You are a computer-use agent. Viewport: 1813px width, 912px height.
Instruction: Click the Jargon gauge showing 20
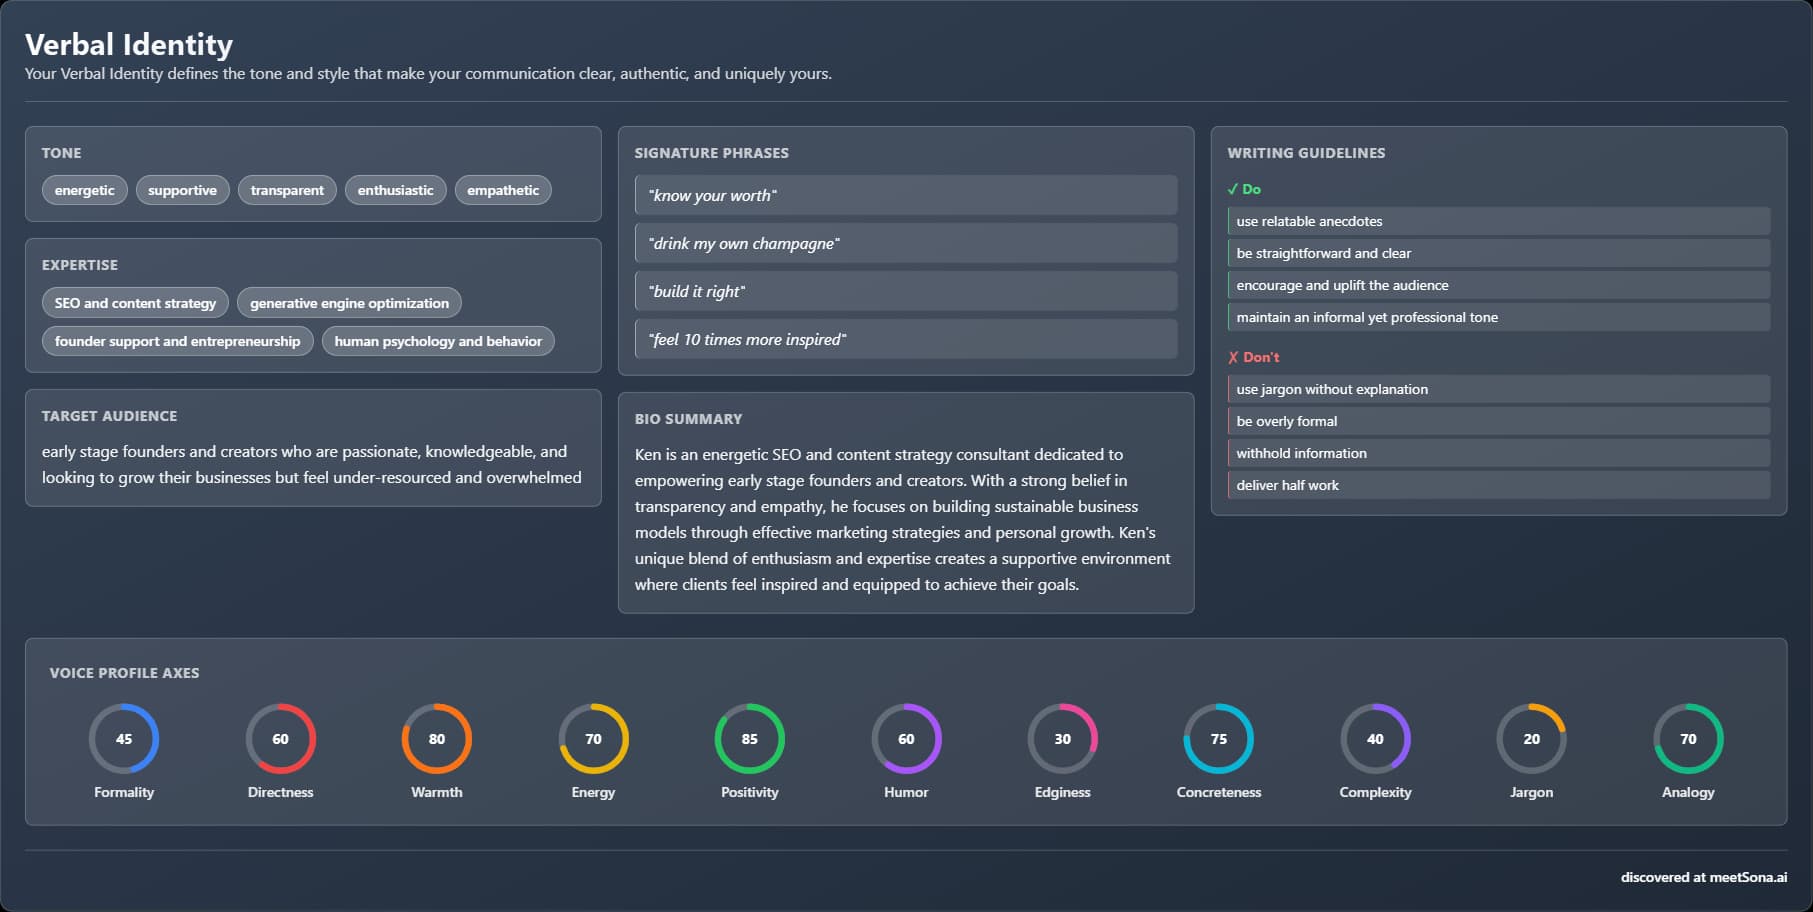point(1531,739)
